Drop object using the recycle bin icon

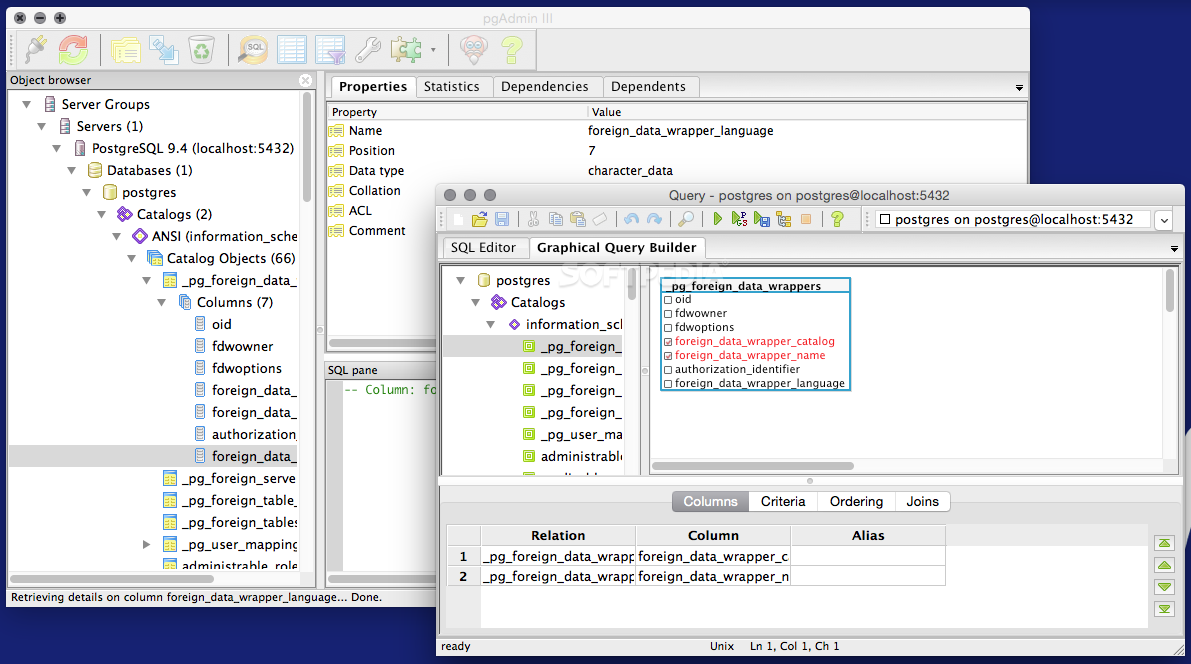[201, 50]
